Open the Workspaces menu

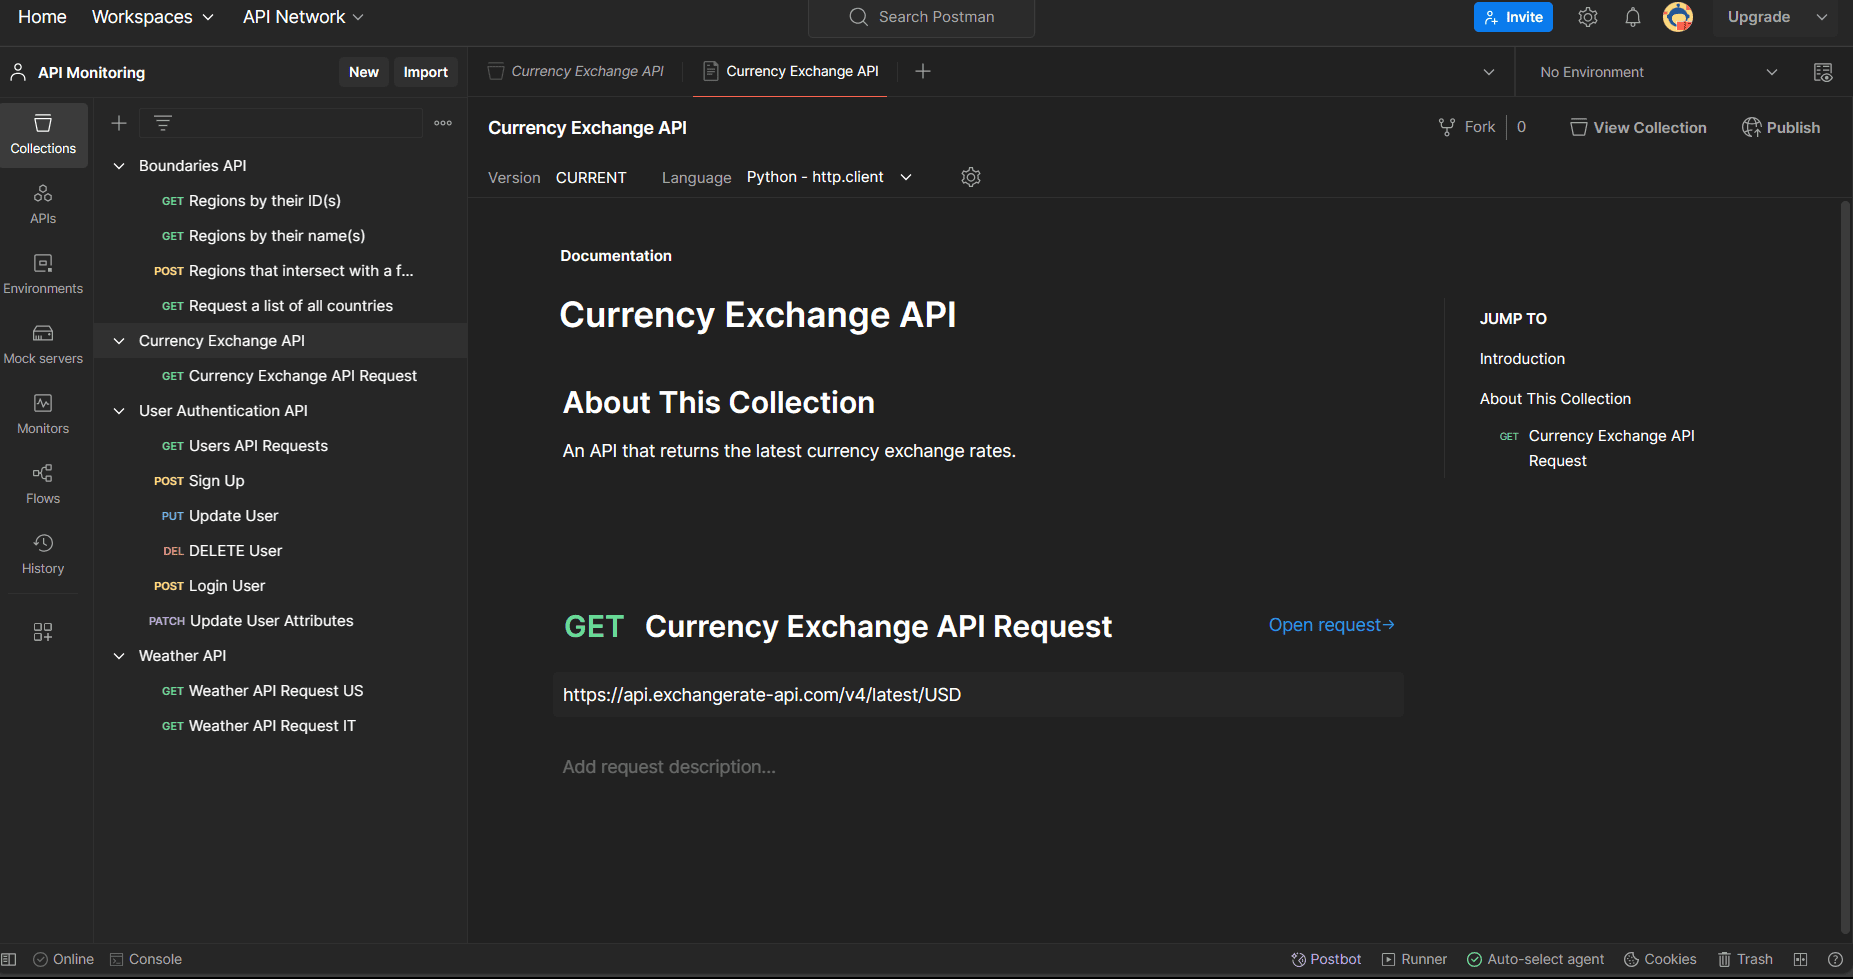click(152, 17)
